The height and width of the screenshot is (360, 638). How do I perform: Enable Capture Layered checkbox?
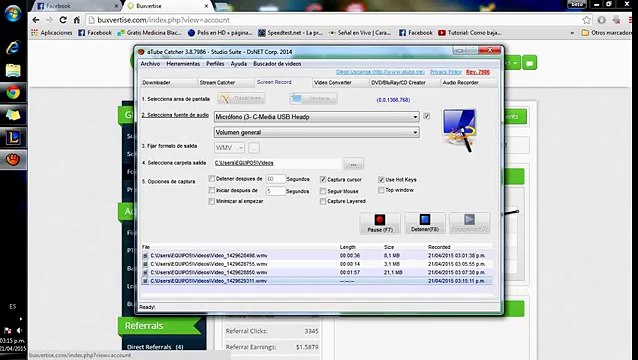click(x=323, y=201)
